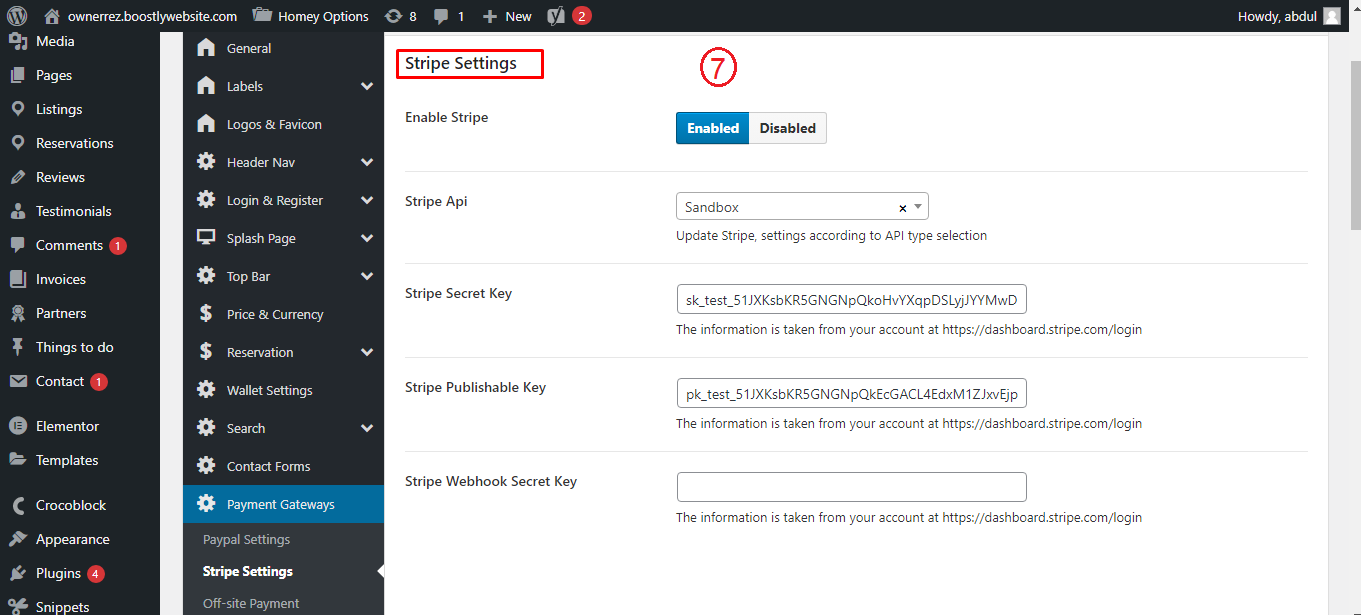Open the Stripe Api Sandbox dropdown
The width and height of the screenshot is (1361, 615).
tap(802, 207)
